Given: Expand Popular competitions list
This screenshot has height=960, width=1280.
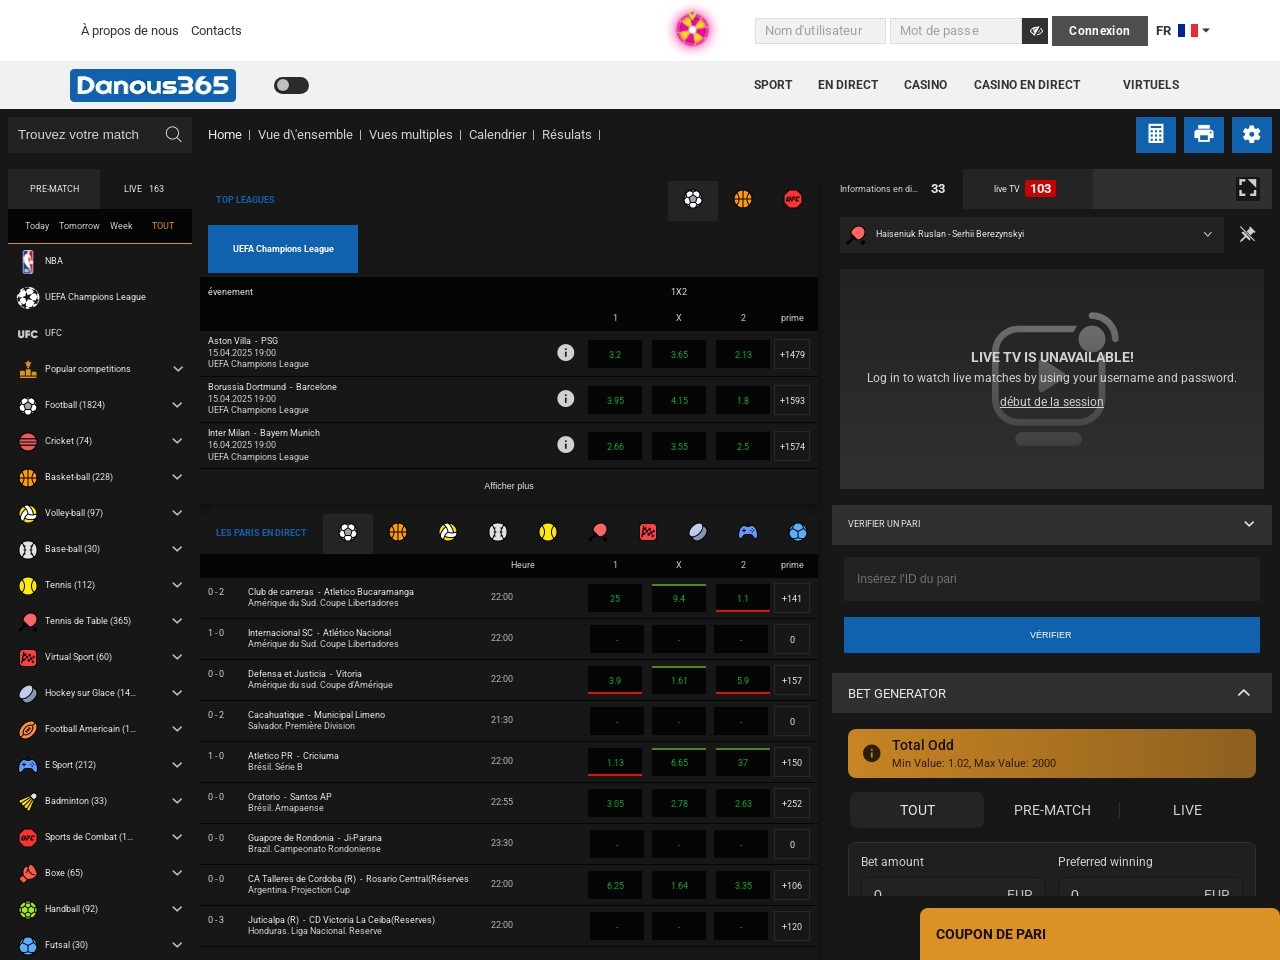Looking at the screenshot, I should point(177,369).
